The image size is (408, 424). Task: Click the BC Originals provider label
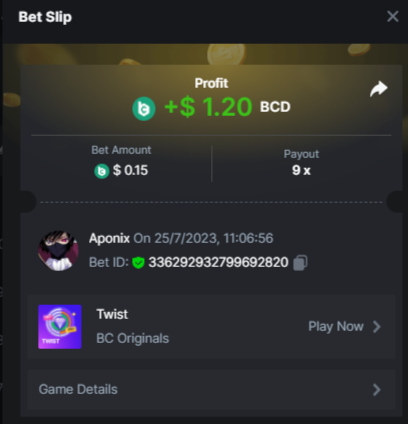tap(133, 339)
